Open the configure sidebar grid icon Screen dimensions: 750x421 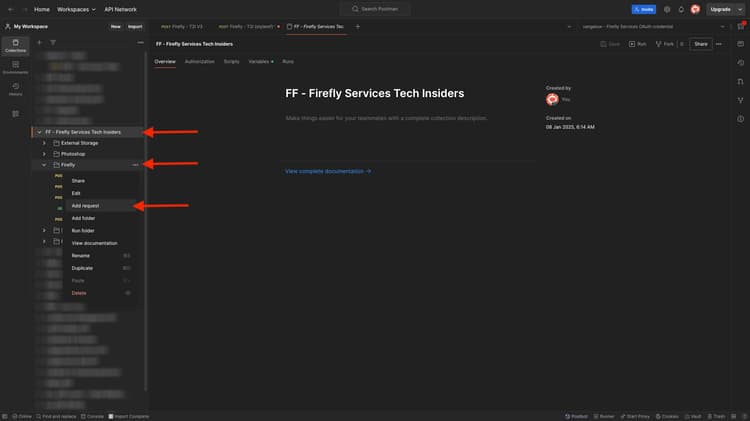(x=15, y=114)
